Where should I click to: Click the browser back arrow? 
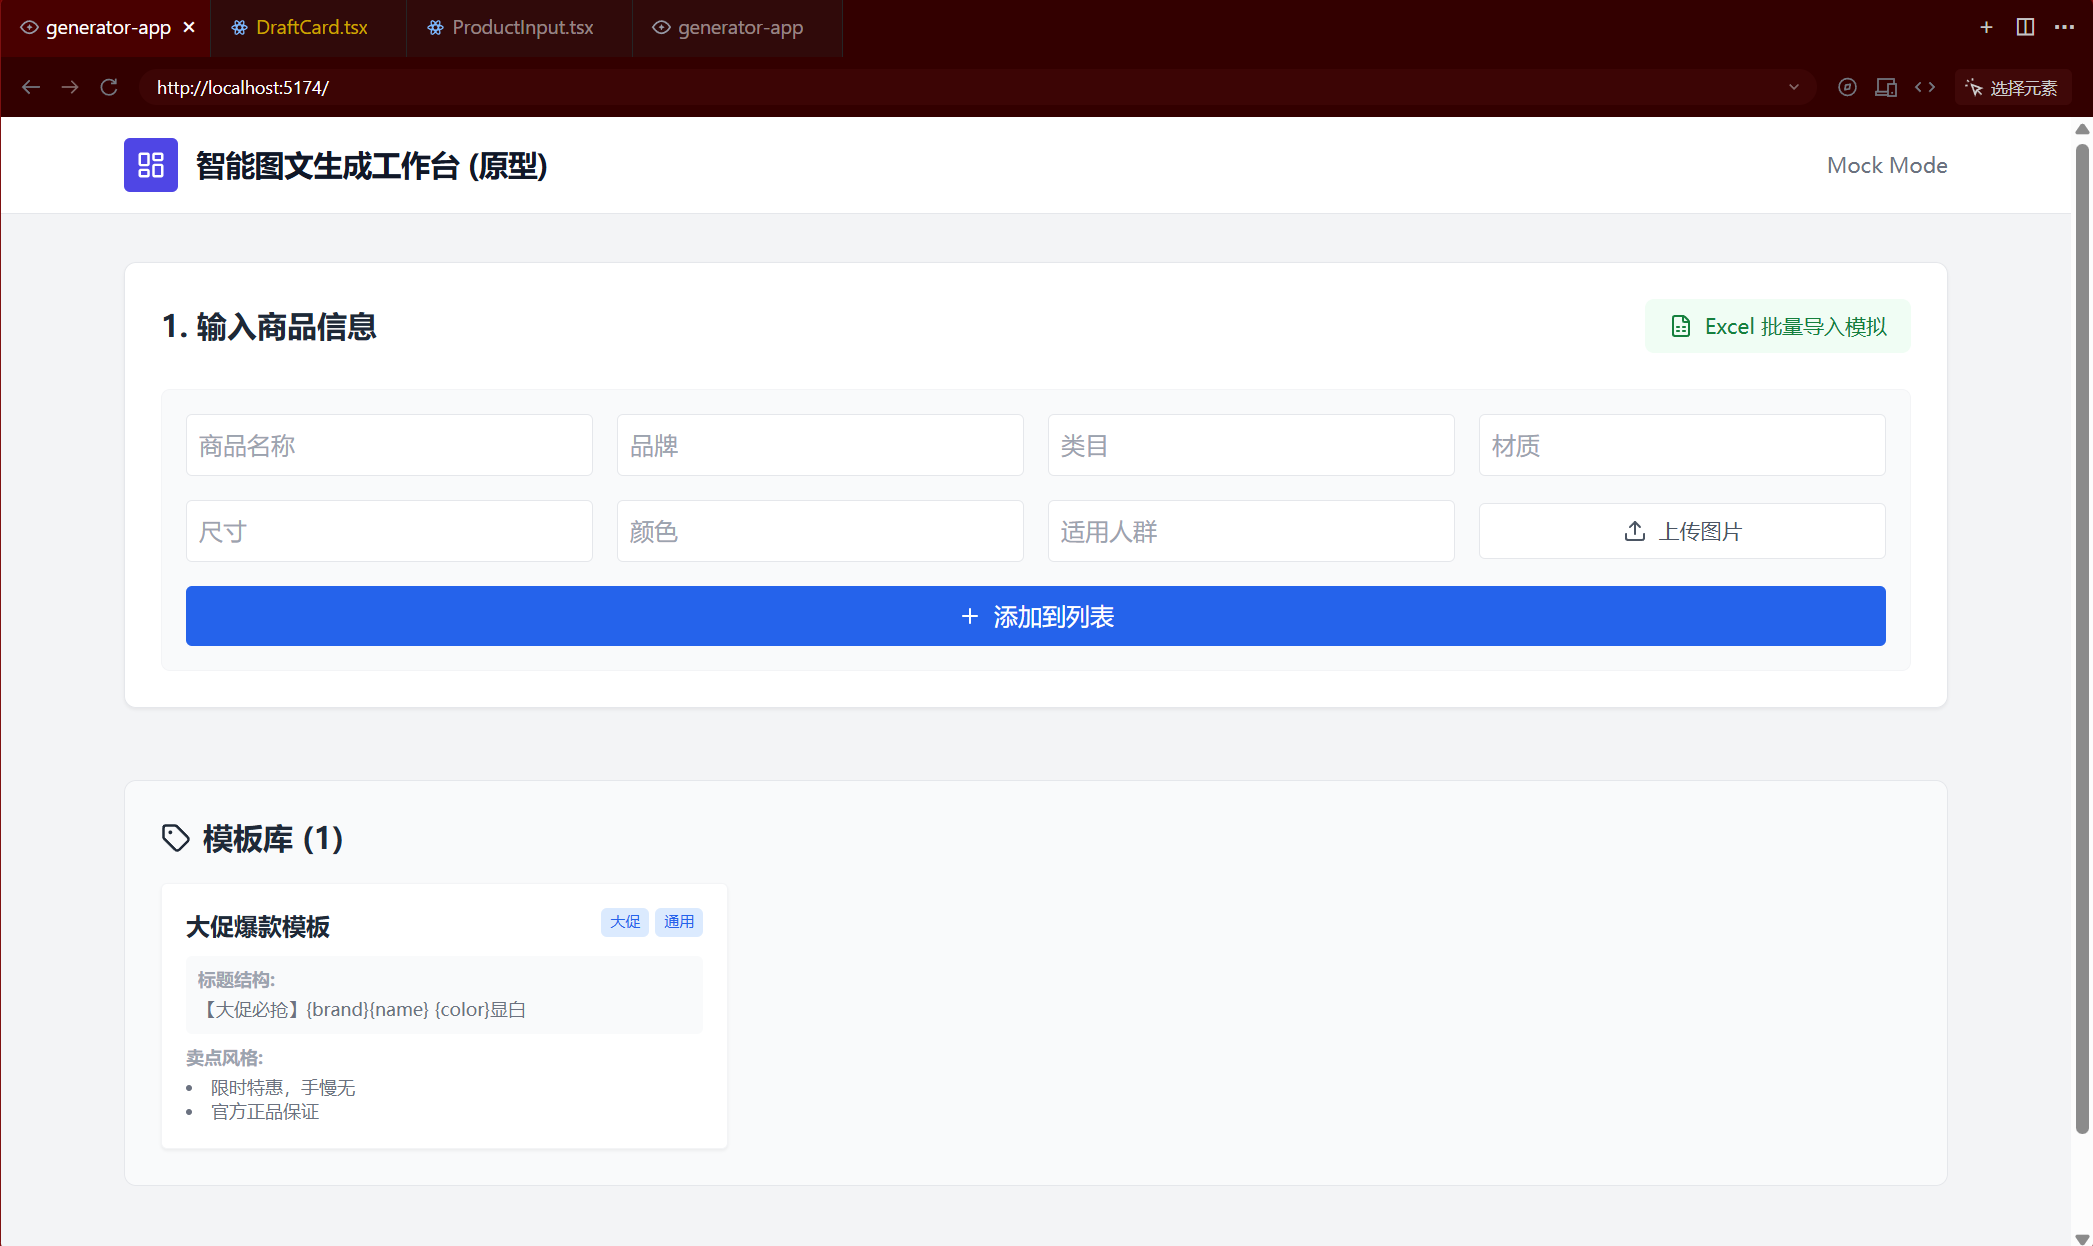pyautogui.click(x=31, y=87)
